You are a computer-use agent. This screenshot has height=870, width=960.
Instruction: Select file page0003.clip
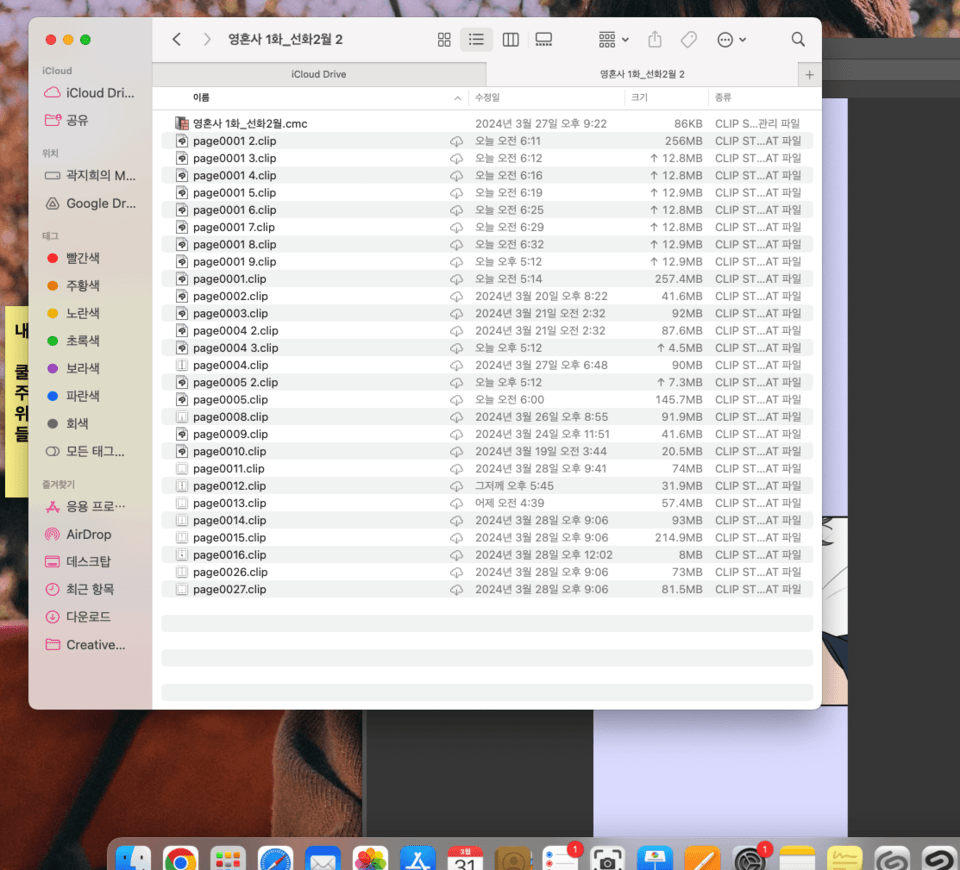(x=487, y=313)
